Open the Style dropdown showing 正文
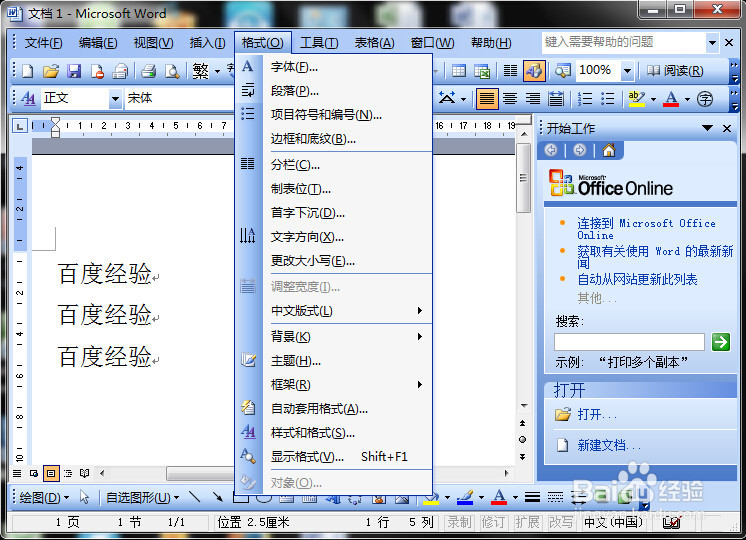Image resolution: width=746 pixels, height=540 pixels. (115, 98)
